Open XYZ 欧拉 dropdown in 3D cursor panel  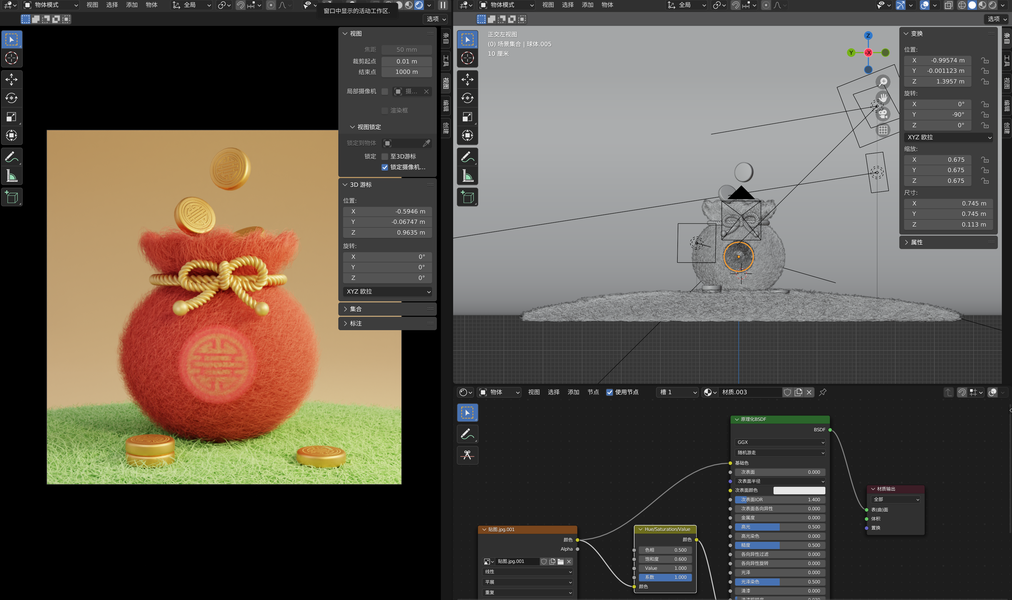(x=388, y=292)
